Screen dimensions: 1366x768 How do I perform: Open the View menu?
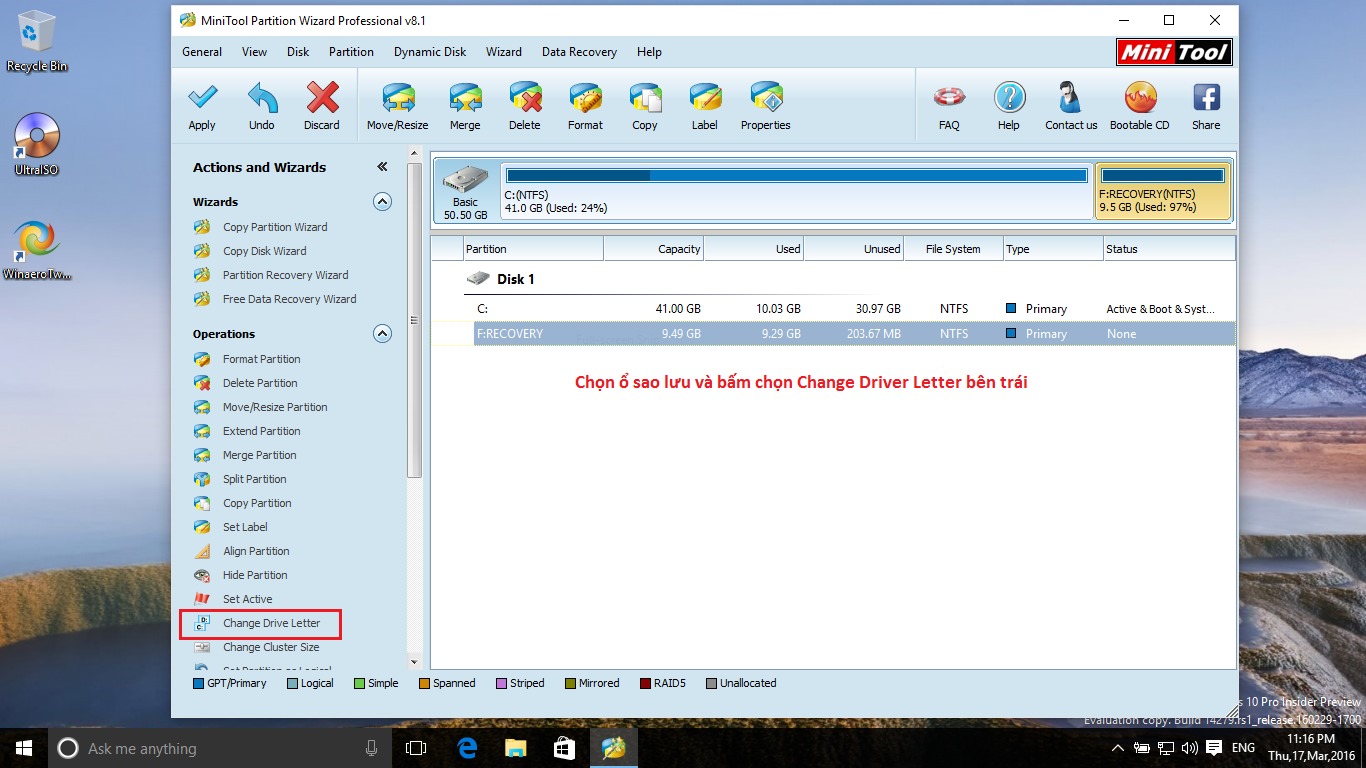coord(254,52)
